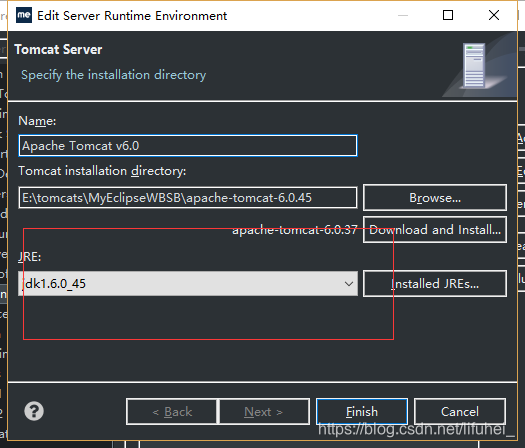The width and height of the screenshot is (525, 448).
Task: Click the 'Tomcat Server' heading text
Action: 58,50
